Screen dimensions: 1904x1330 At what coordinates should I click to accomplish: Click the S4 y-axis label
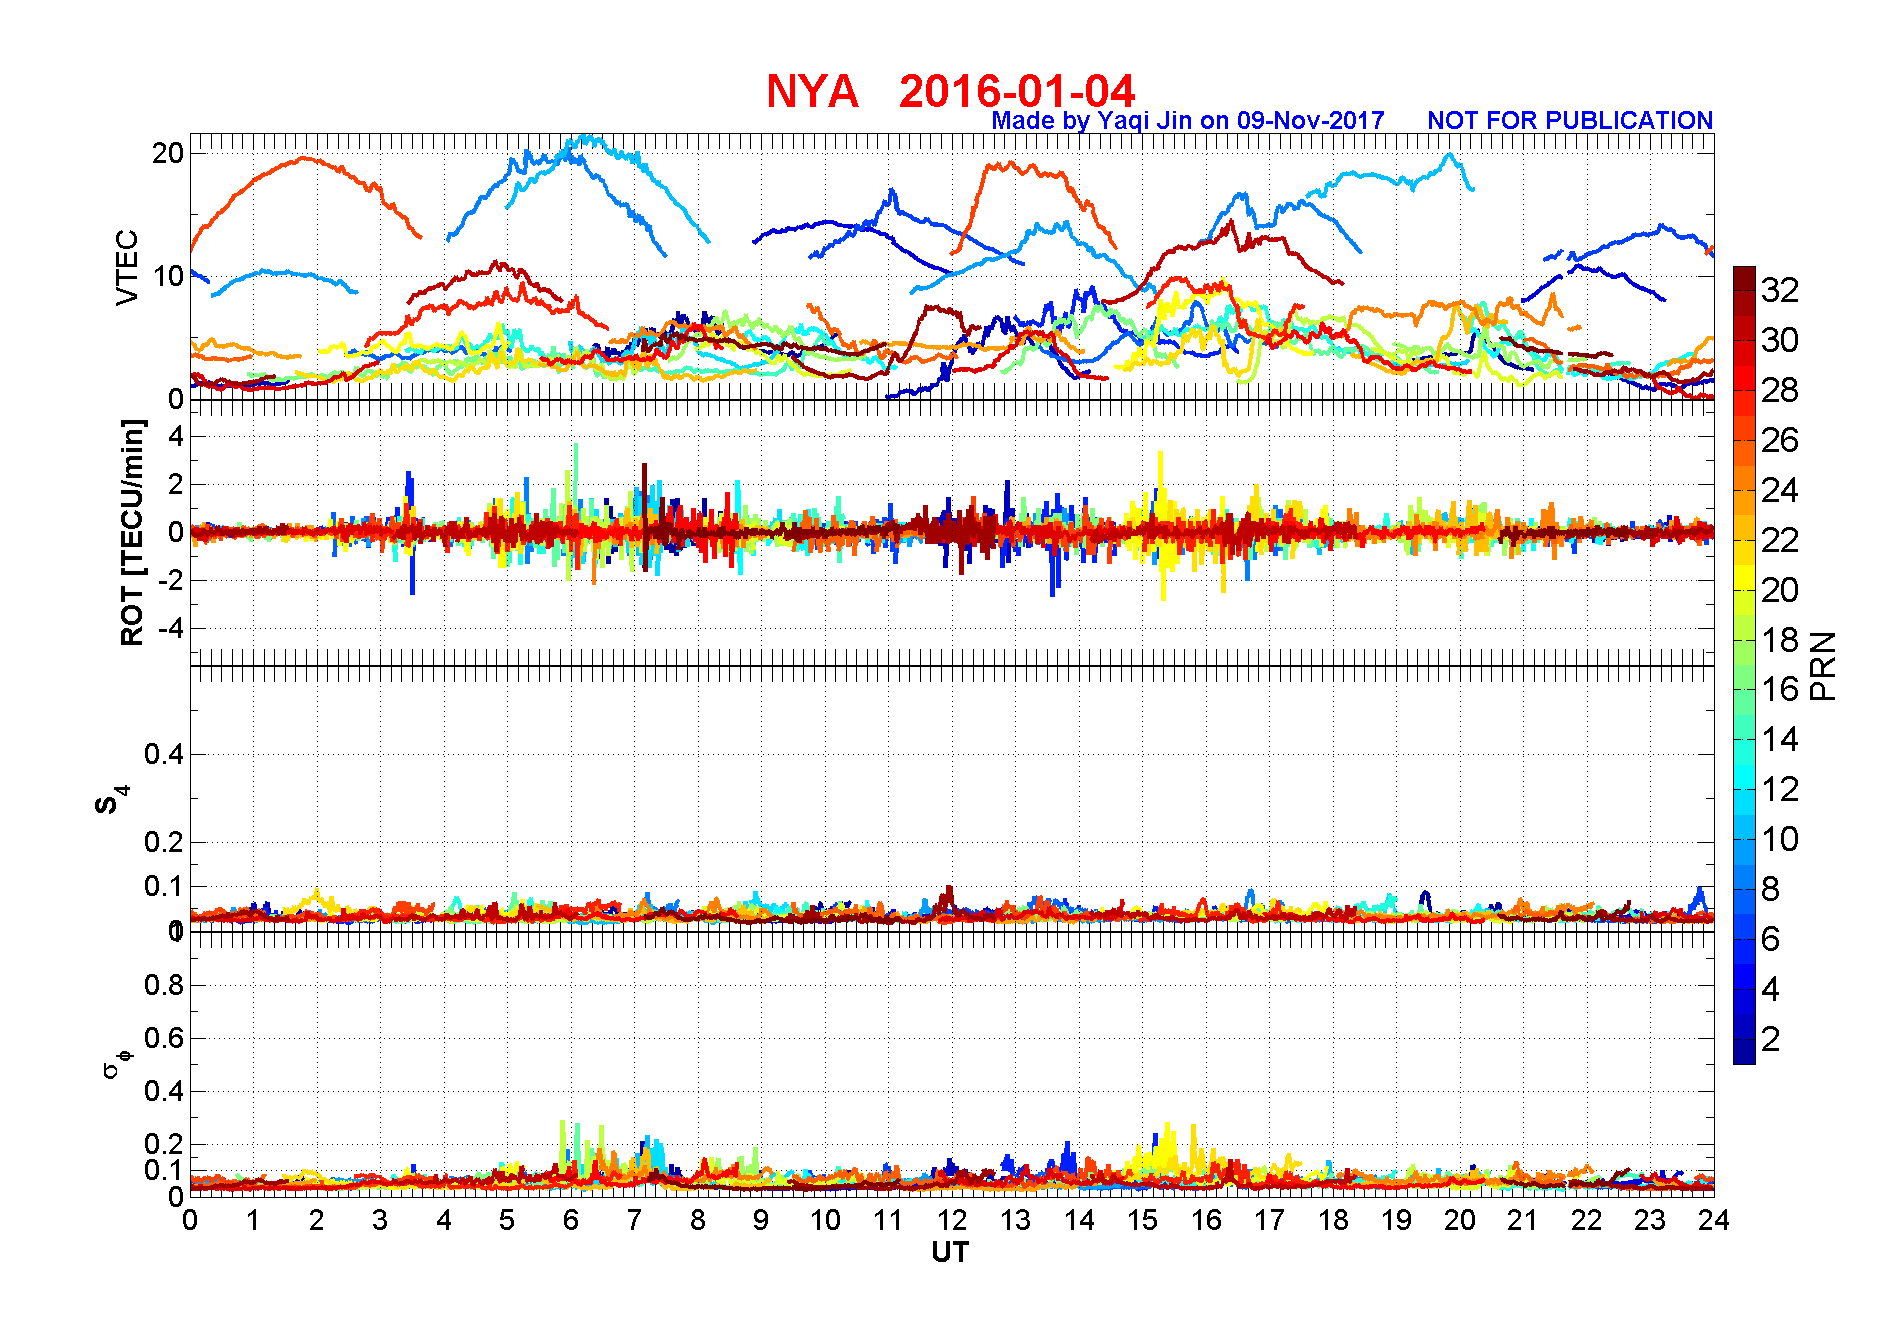click(x=112, y=800)
